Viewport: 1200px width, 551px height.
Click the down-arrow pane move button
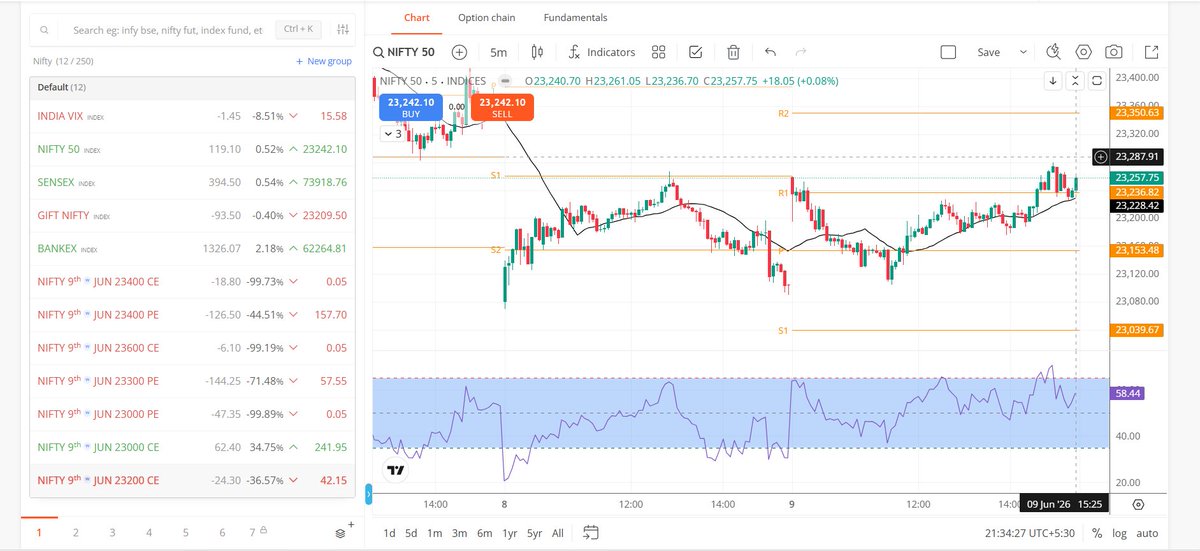(x=1053, y=80)
